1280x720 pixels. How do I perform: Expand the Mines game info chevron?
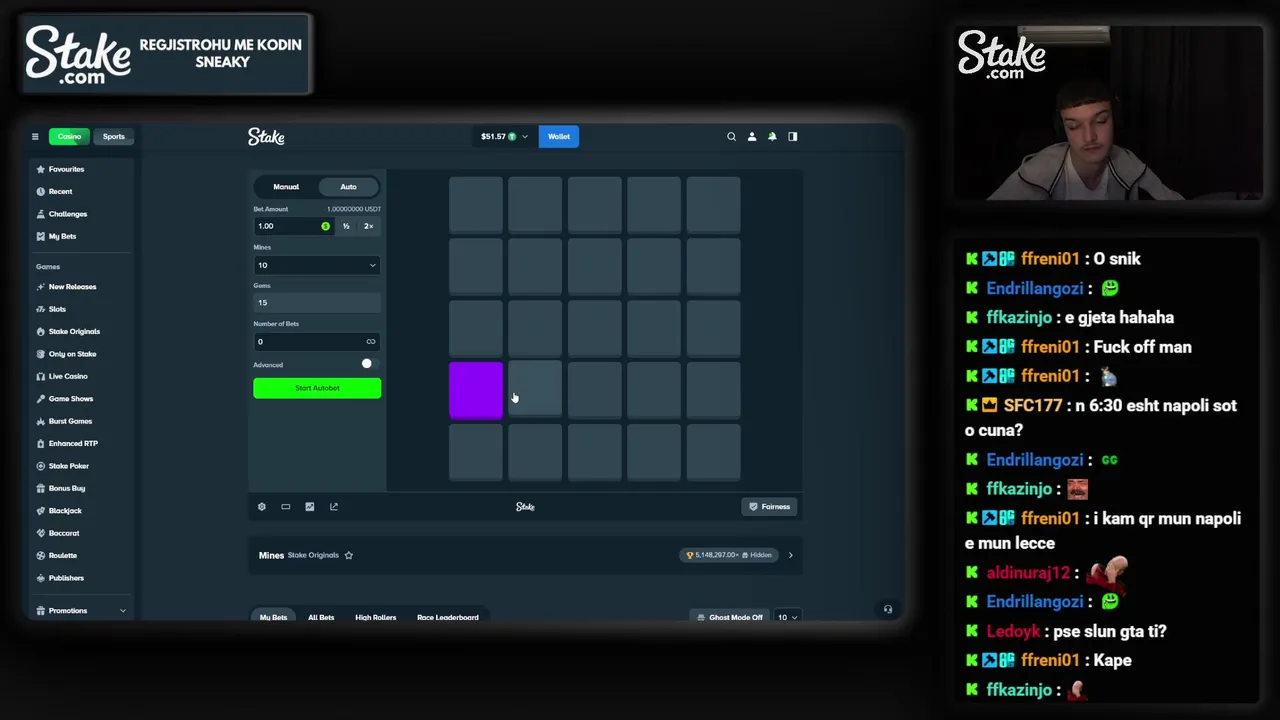[790, 555]
